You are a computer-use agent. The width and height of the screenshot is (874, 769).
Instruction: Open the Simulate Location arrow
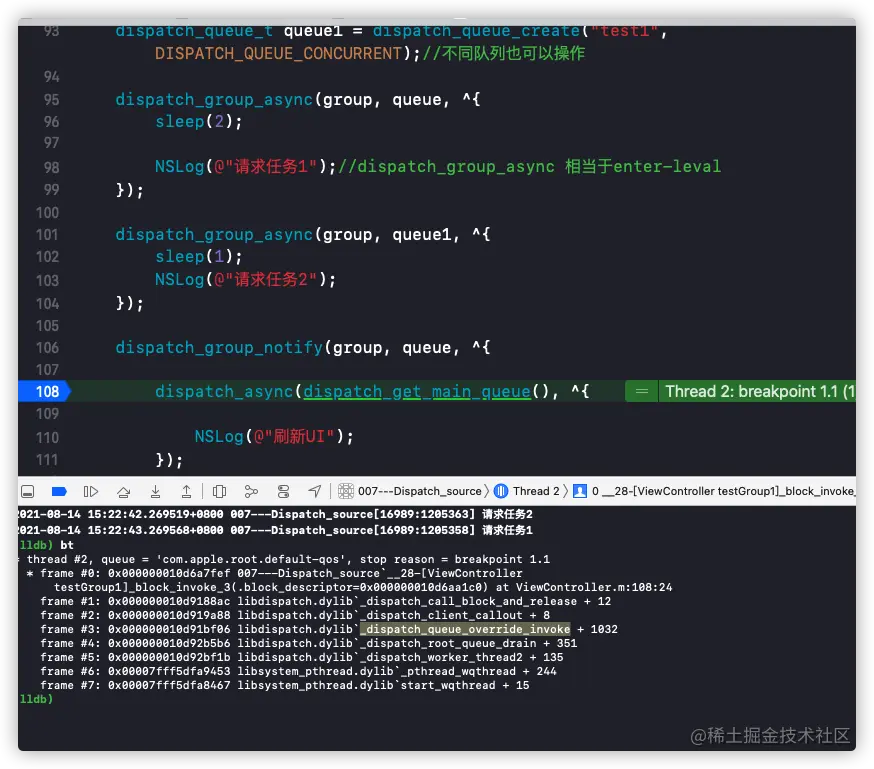pos(315,491)
